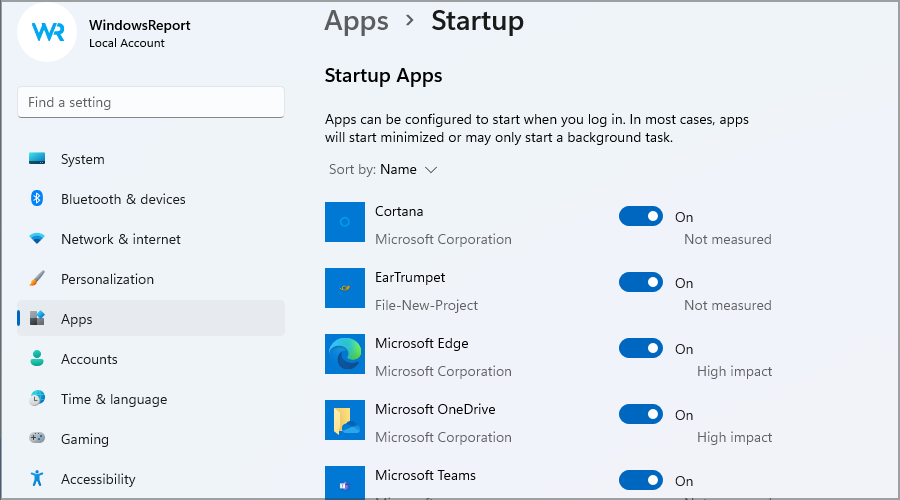900x500 pixels.
Task: Open Gaming settings
Action: 151,439
